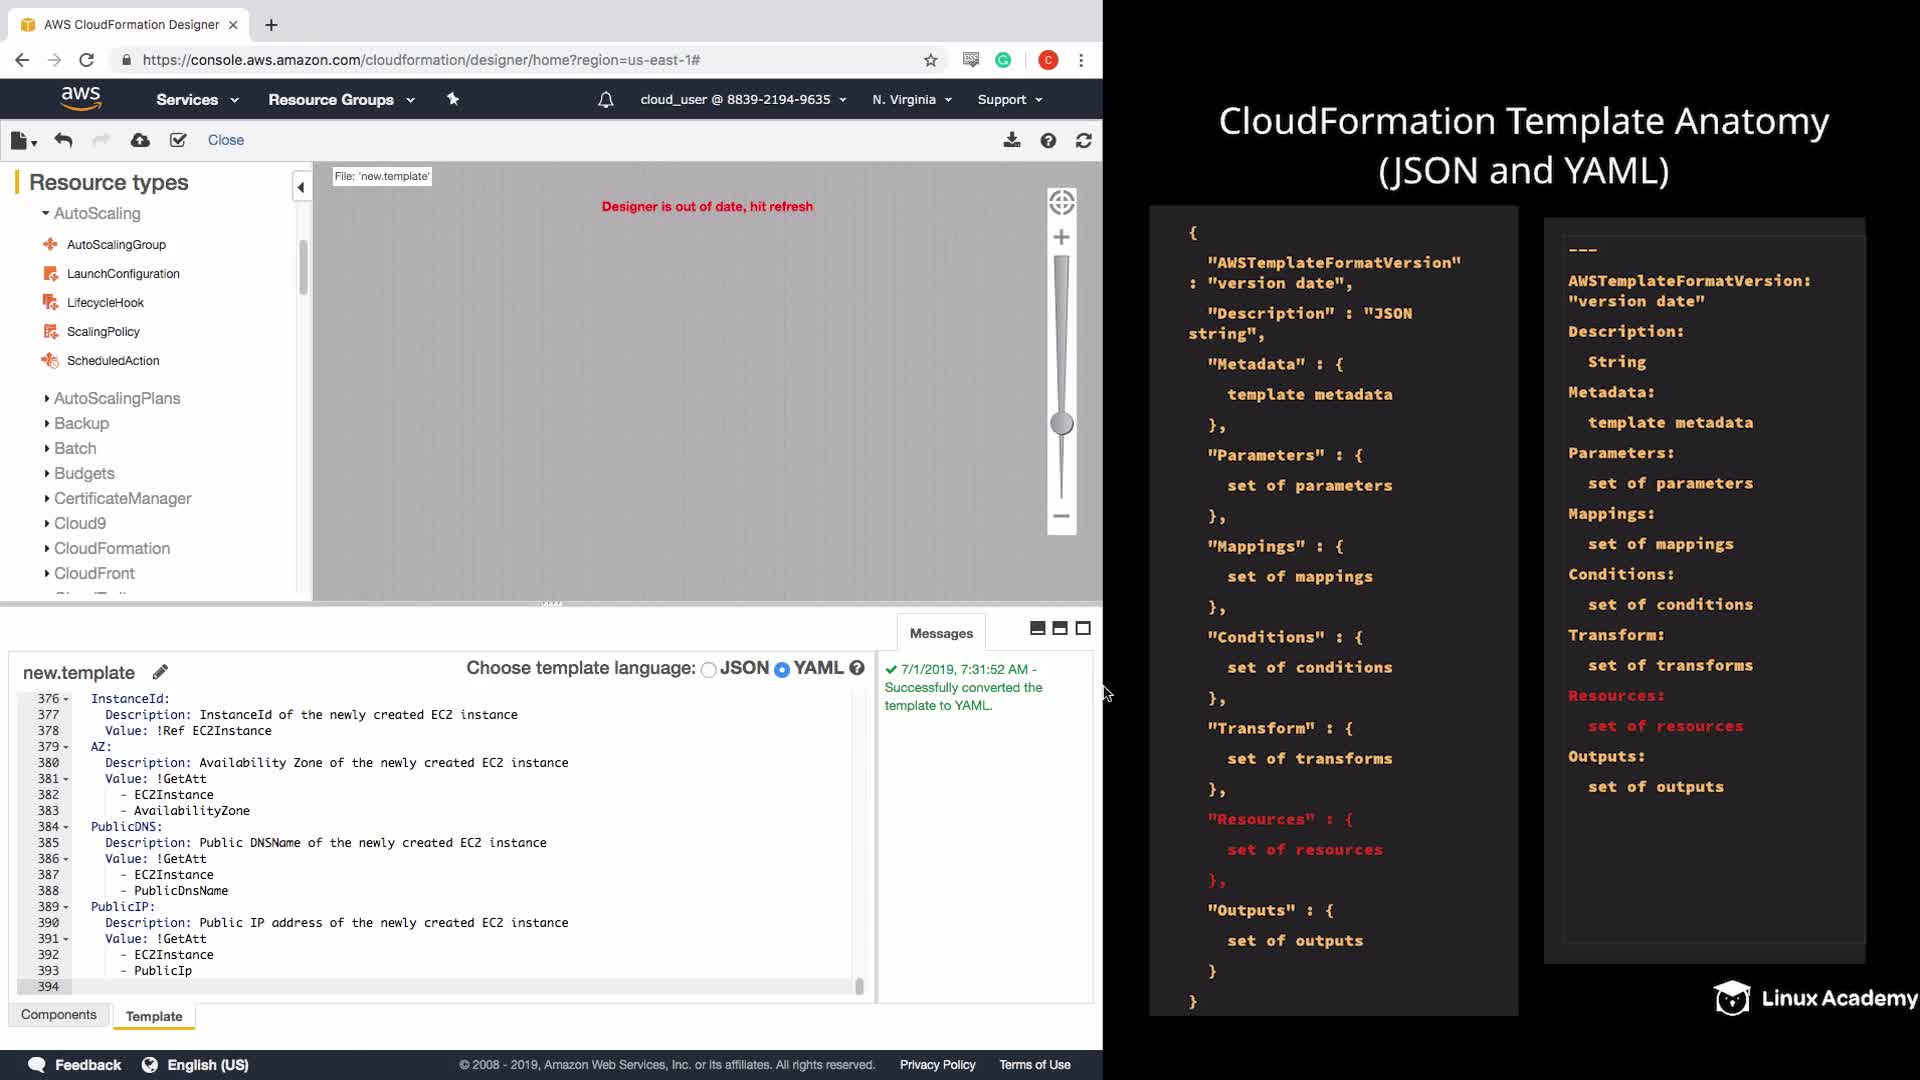
Task: Select the JSON template language
Action: pos(709,669)
